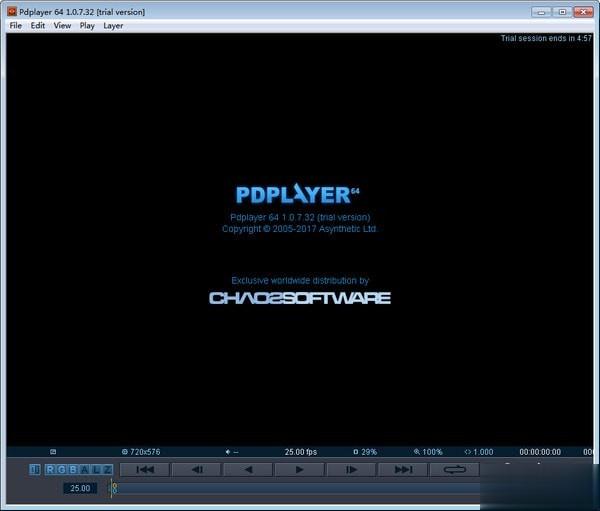Toggle the G green channel
Screen dimensions: 600x511
pyautogui.click(x=62, y=469)
